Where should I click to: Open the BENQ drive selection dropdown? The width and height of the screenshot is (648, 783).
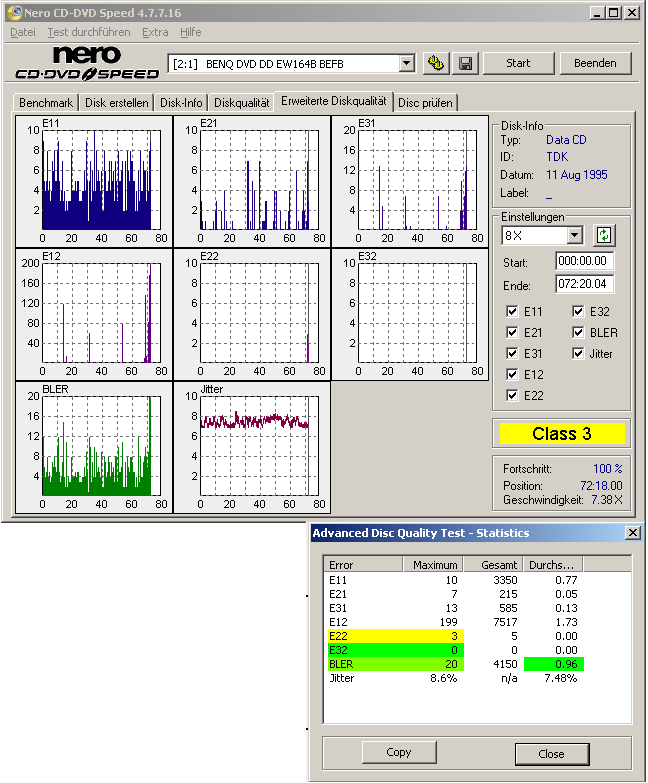(x=407, y=63)
